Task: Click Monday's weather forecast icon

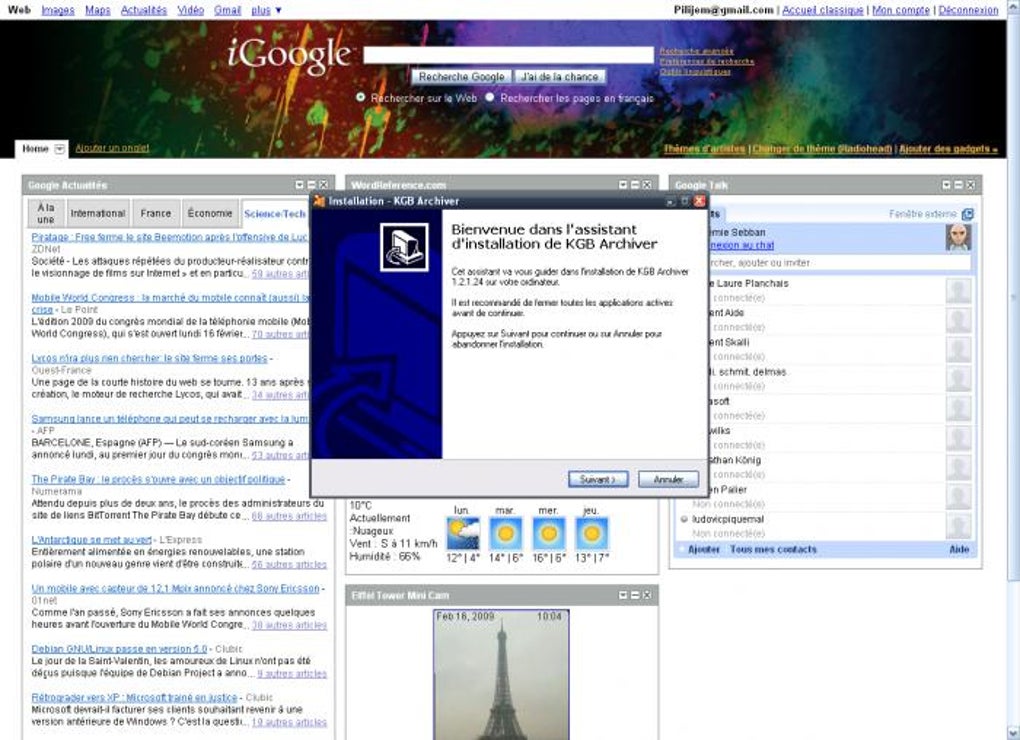Action: (x=463, y=533)
